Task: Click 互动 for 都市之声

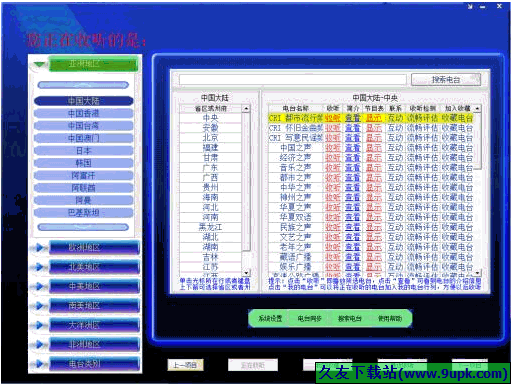Action: click(x=395, y=177)
